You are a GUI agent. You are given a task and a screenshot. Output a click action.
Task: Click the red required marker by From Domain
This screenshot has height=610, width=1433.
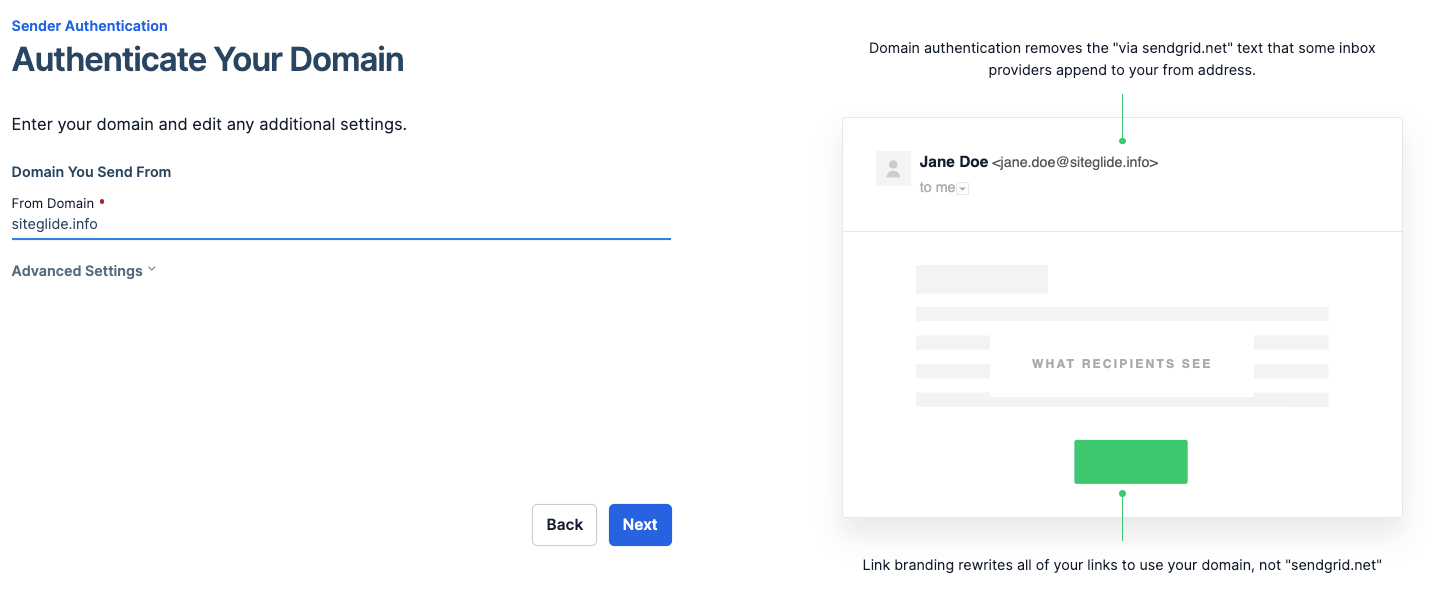102,200
